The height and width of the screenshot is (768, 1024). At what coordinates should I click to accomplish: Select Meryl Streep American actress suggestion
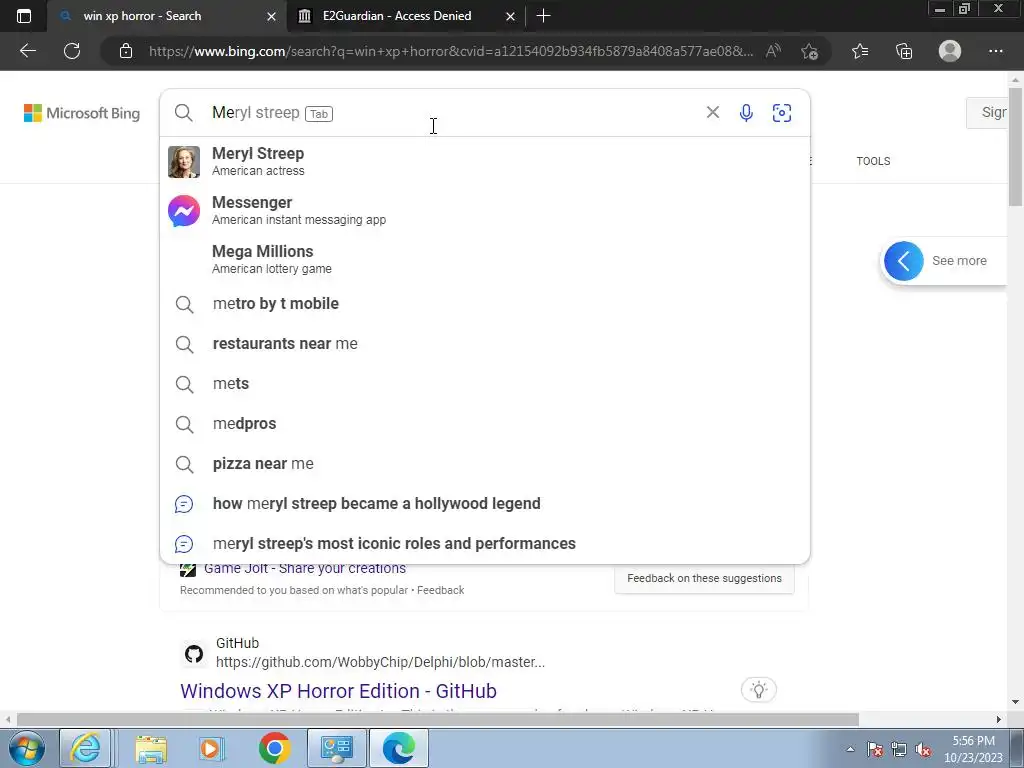pyautogui.click(x=485, y=161)
